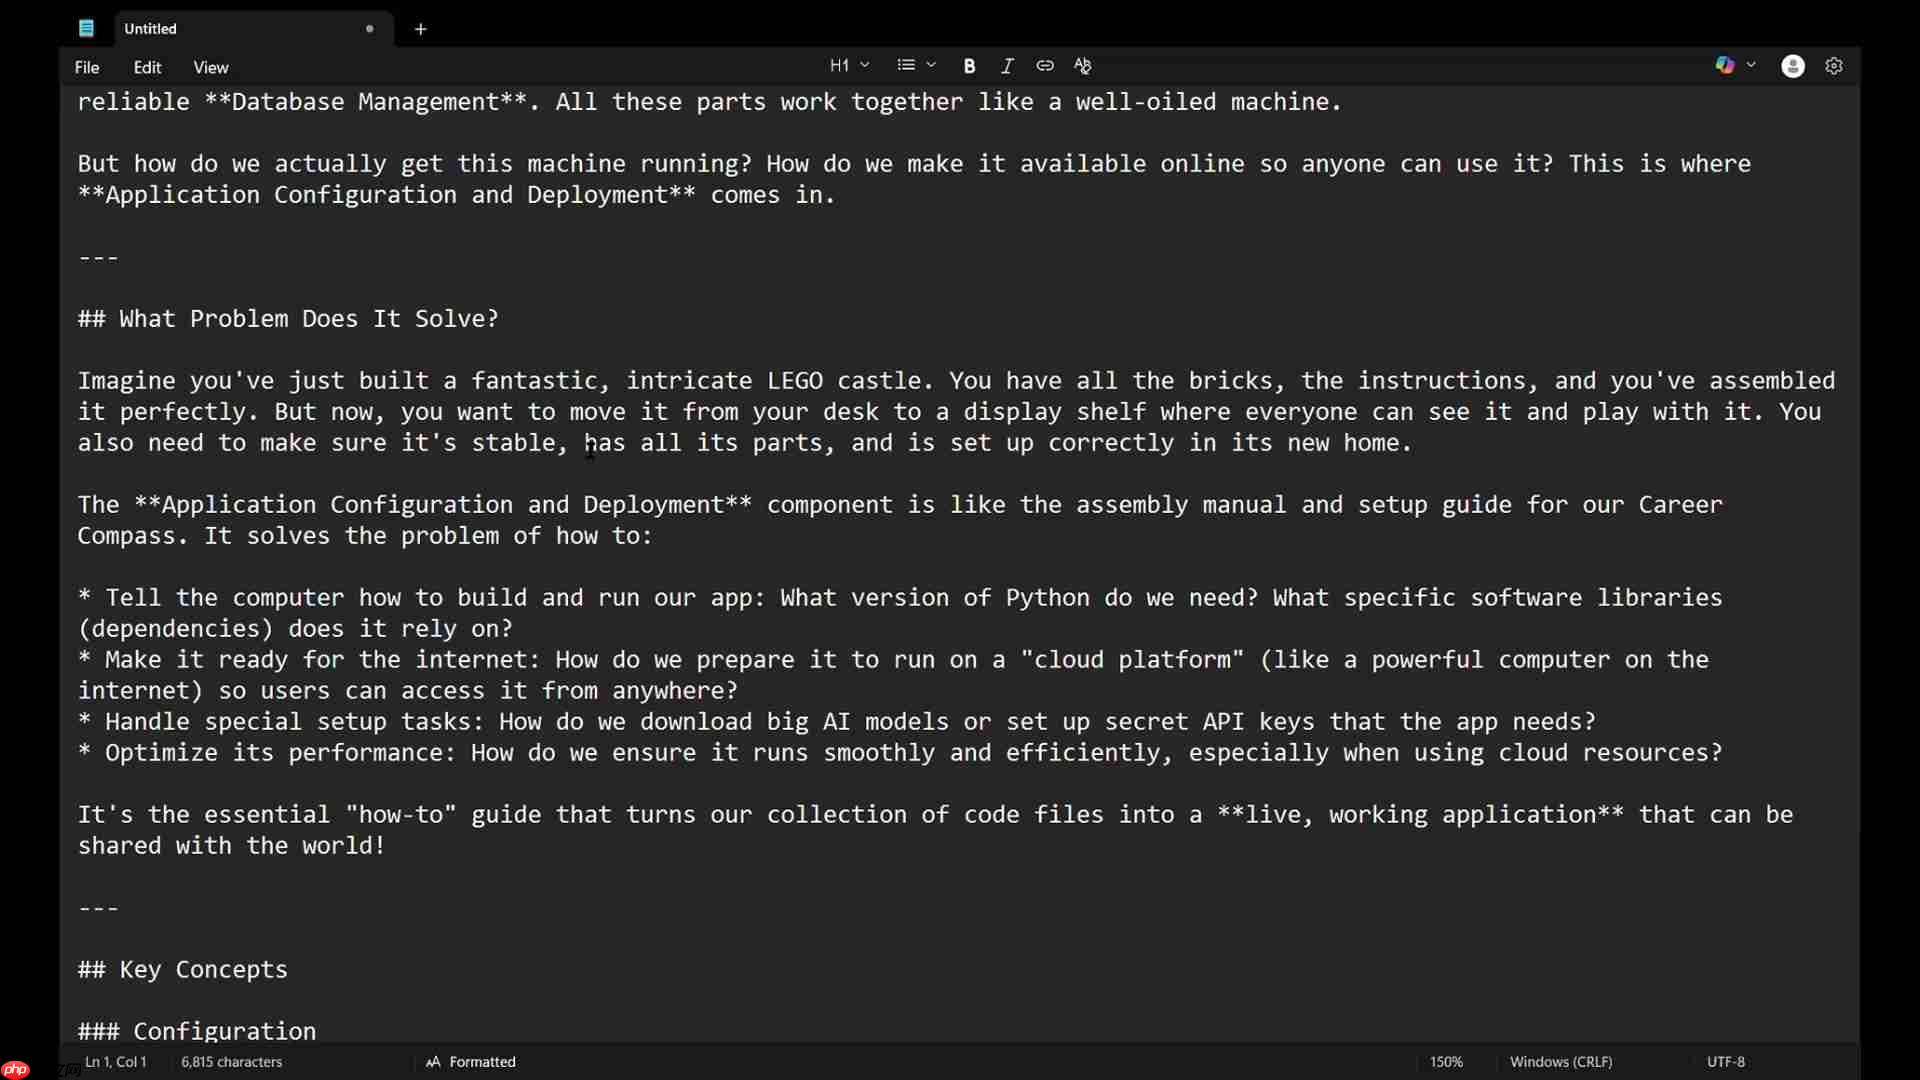Open the File menu
This screenshot has height=1080, width=1920.
tap(87, 68)
